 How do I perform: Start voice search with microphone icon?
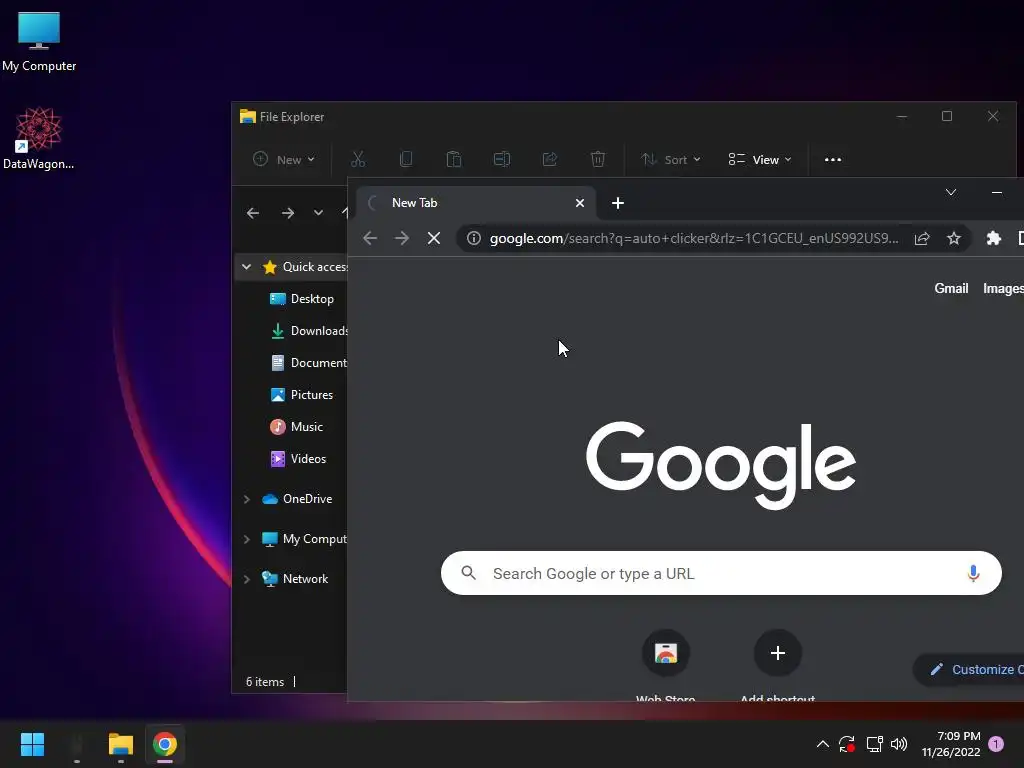pyautogui.click(x=973, y=573)
